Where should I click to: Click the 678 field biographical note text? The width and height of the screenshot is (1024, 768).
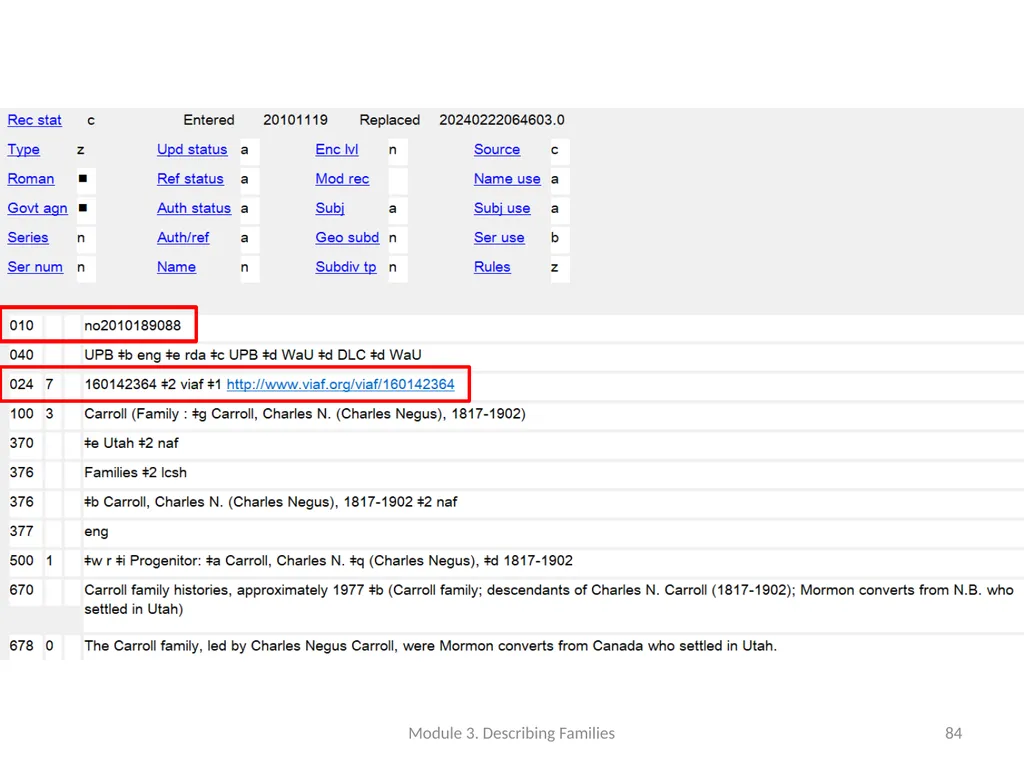click(x=430, y=646)
